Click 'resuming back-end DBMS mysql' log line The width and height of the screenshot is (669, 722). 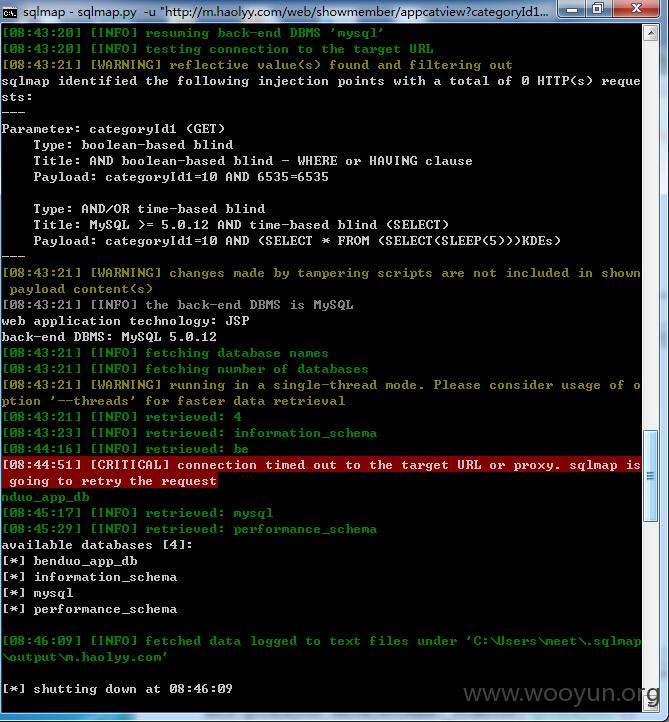point(193,33)
